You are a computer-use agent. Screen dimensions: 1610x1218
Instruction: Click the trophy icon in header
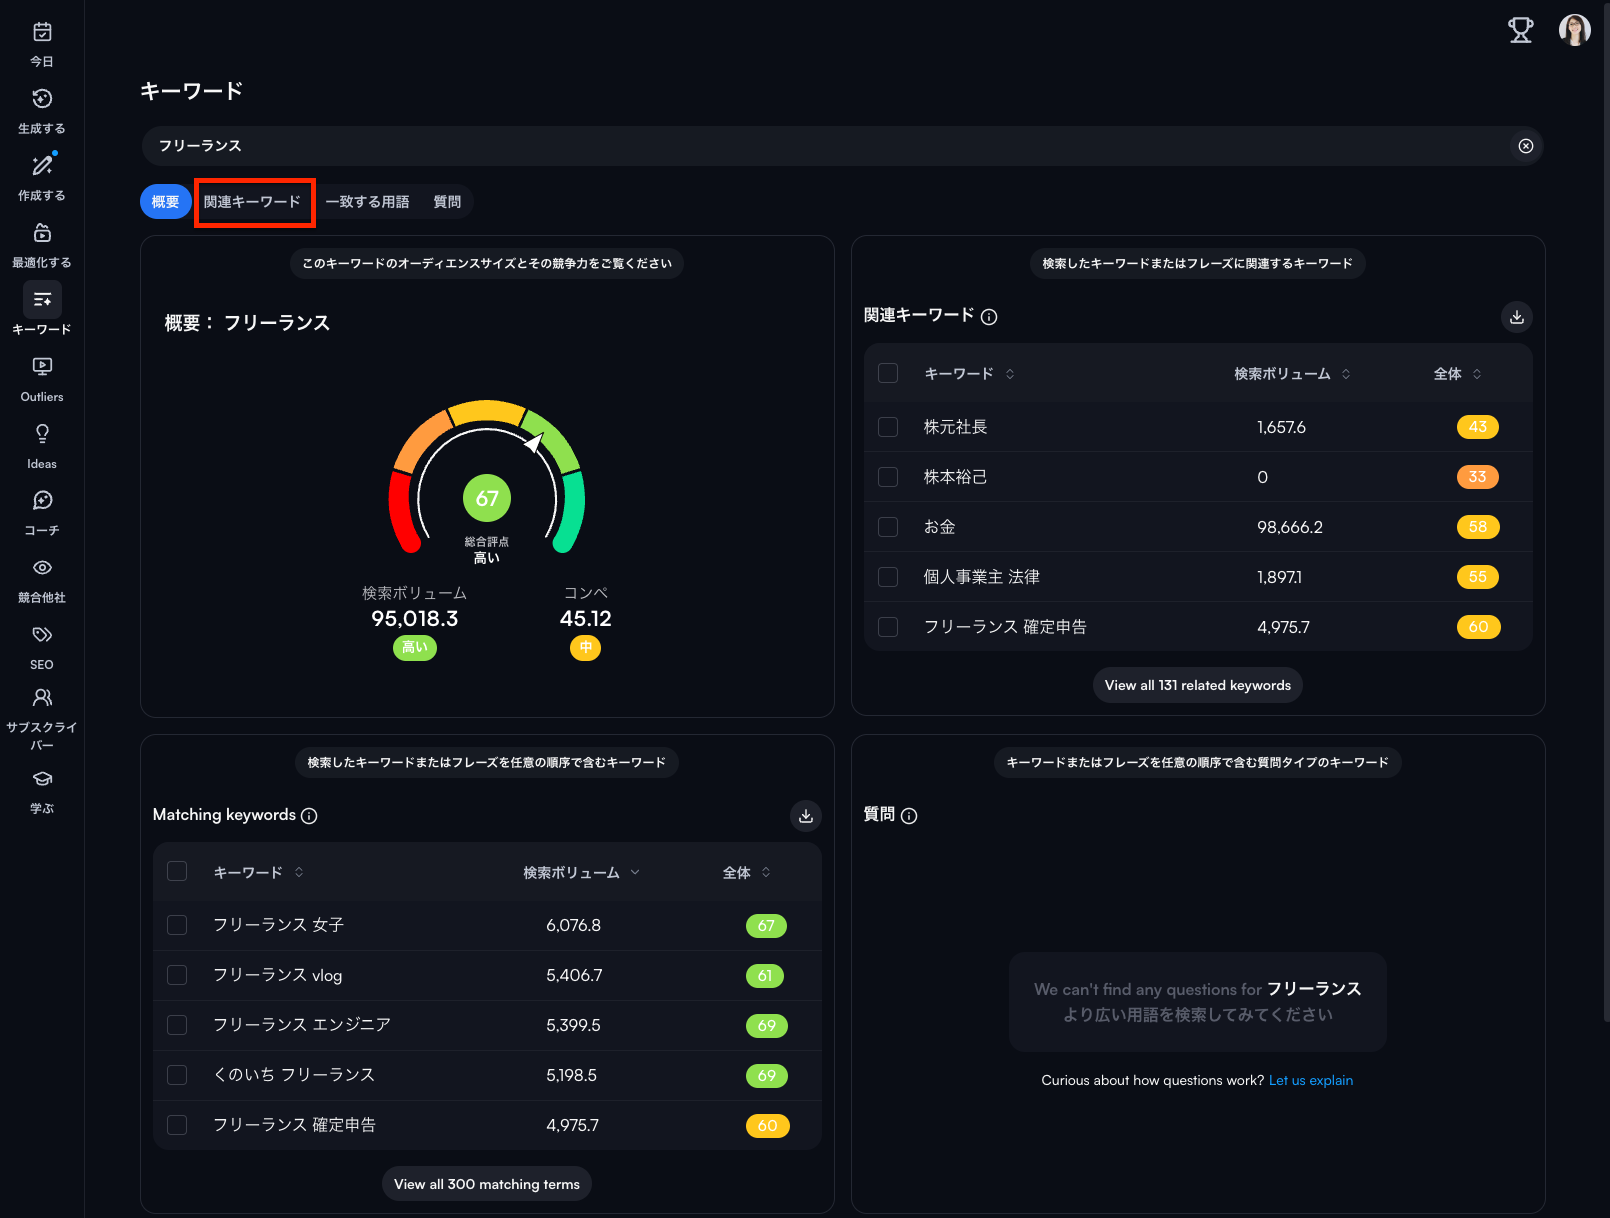(x=1520, y=30)
